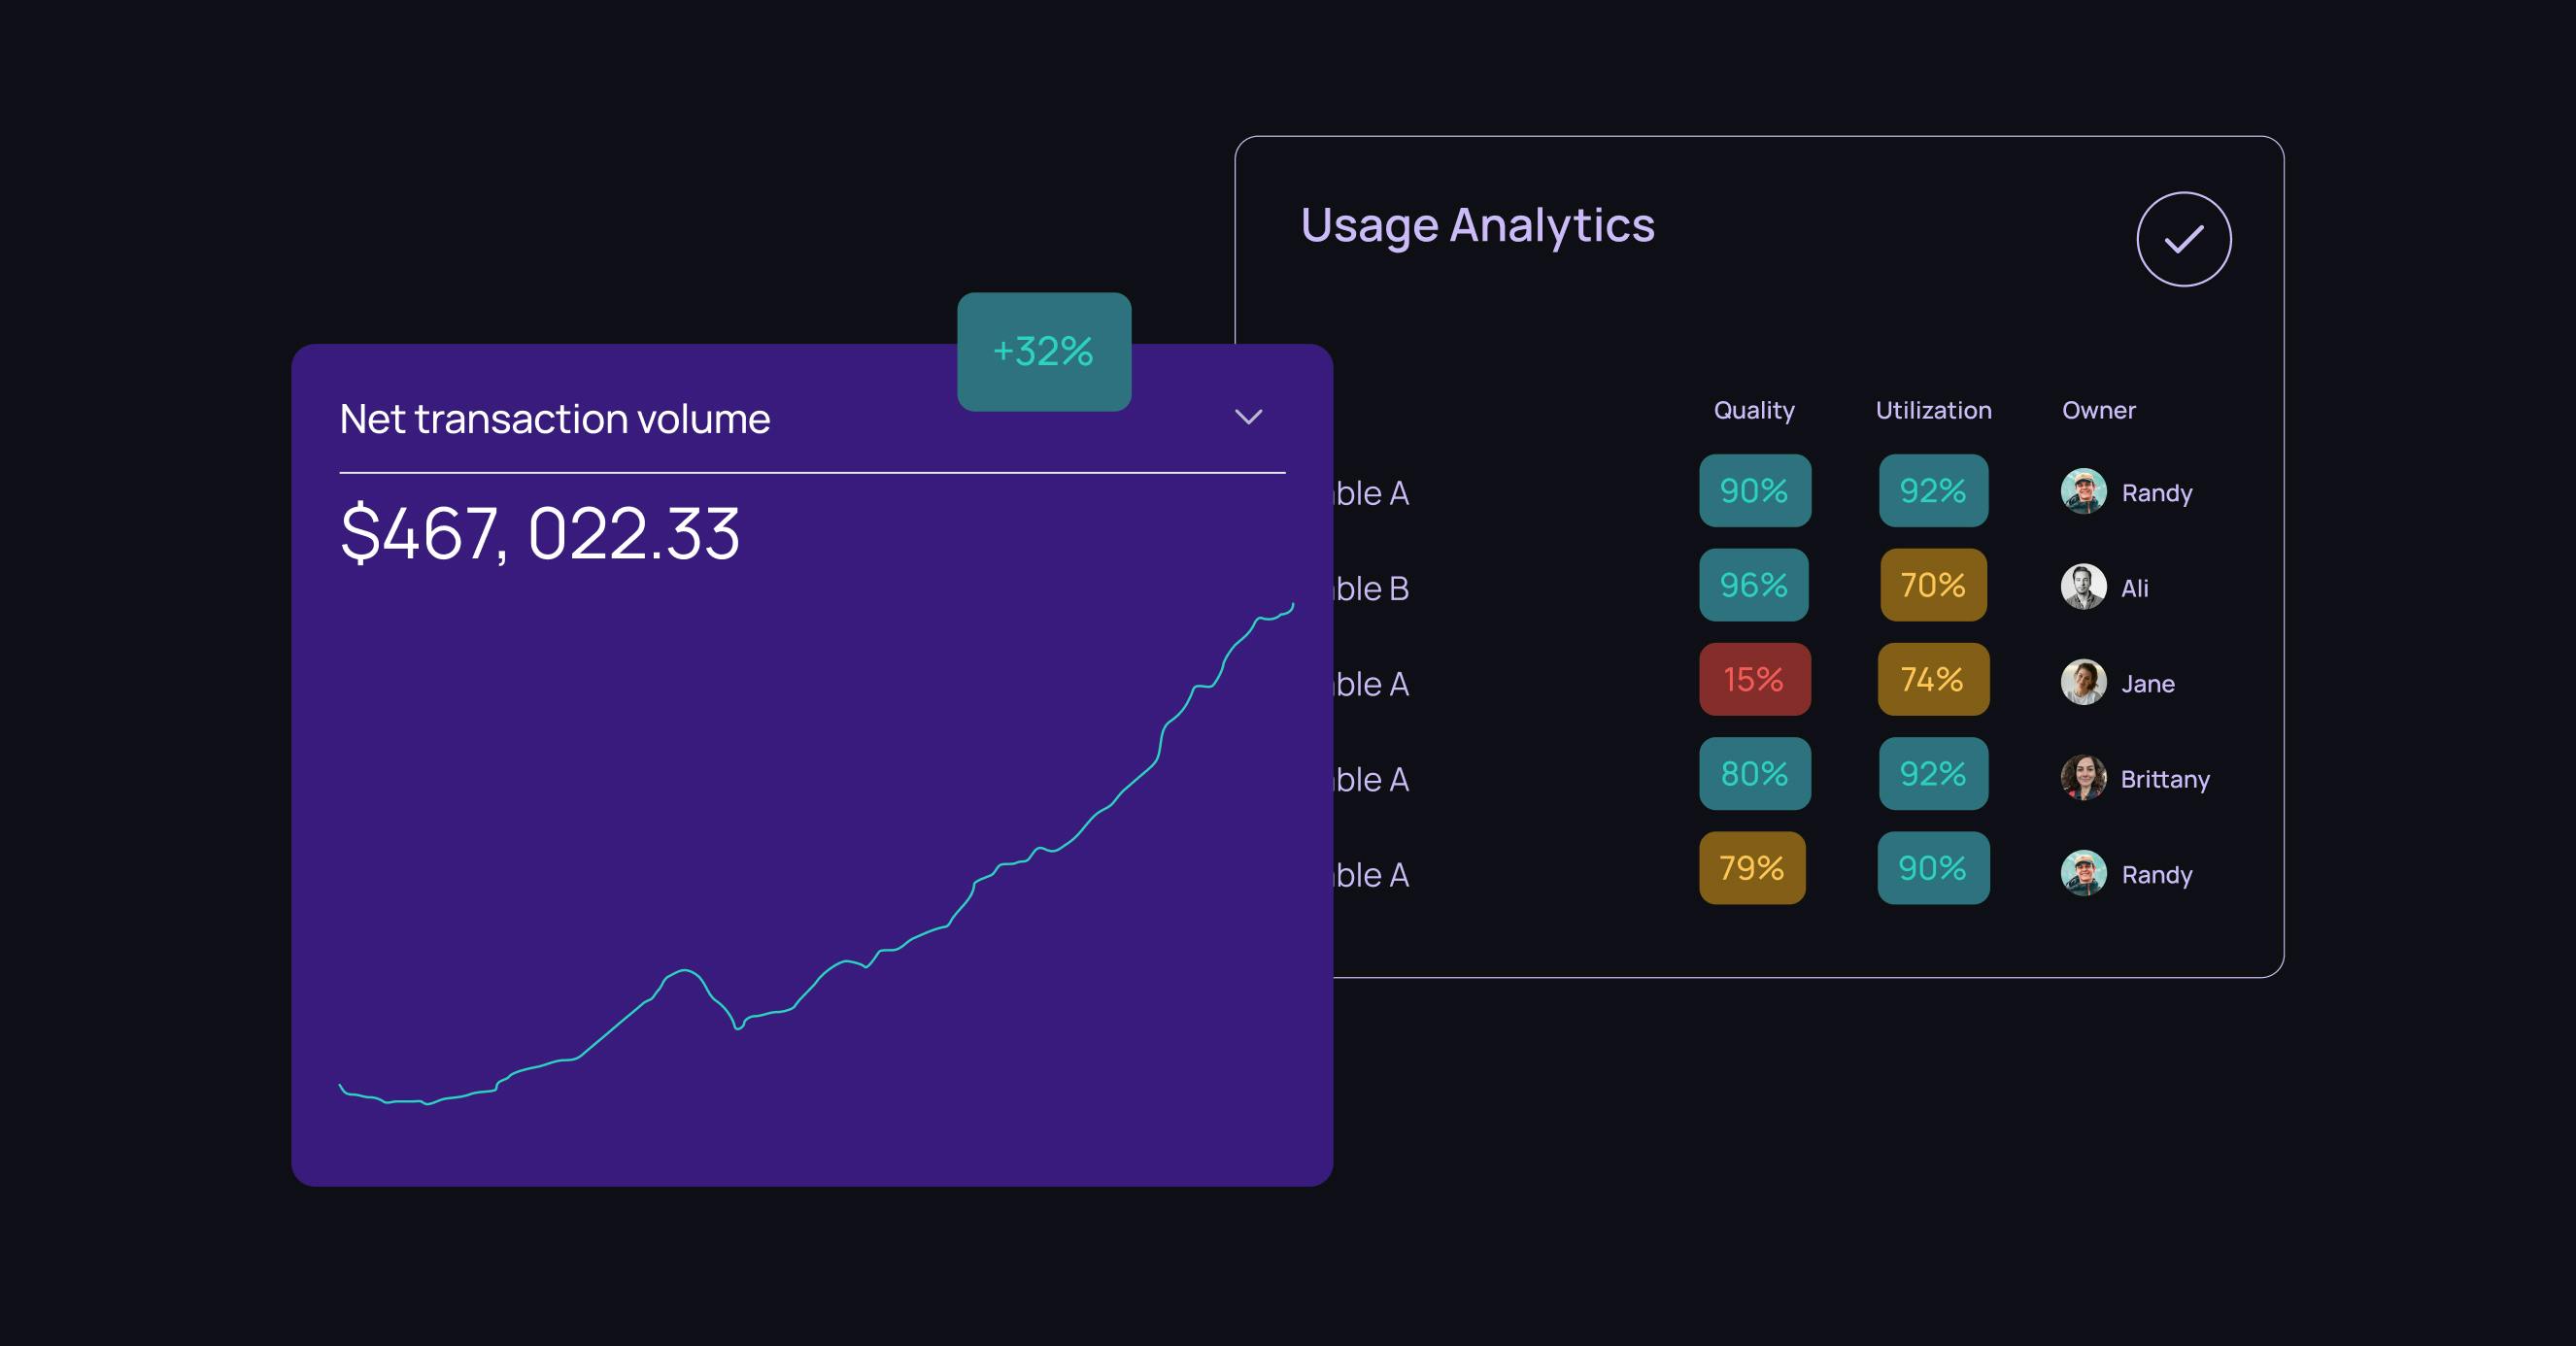2576x1346 pixels.
Task: Click Brittany's avatar photo
Action: [x=2083, y=778]
